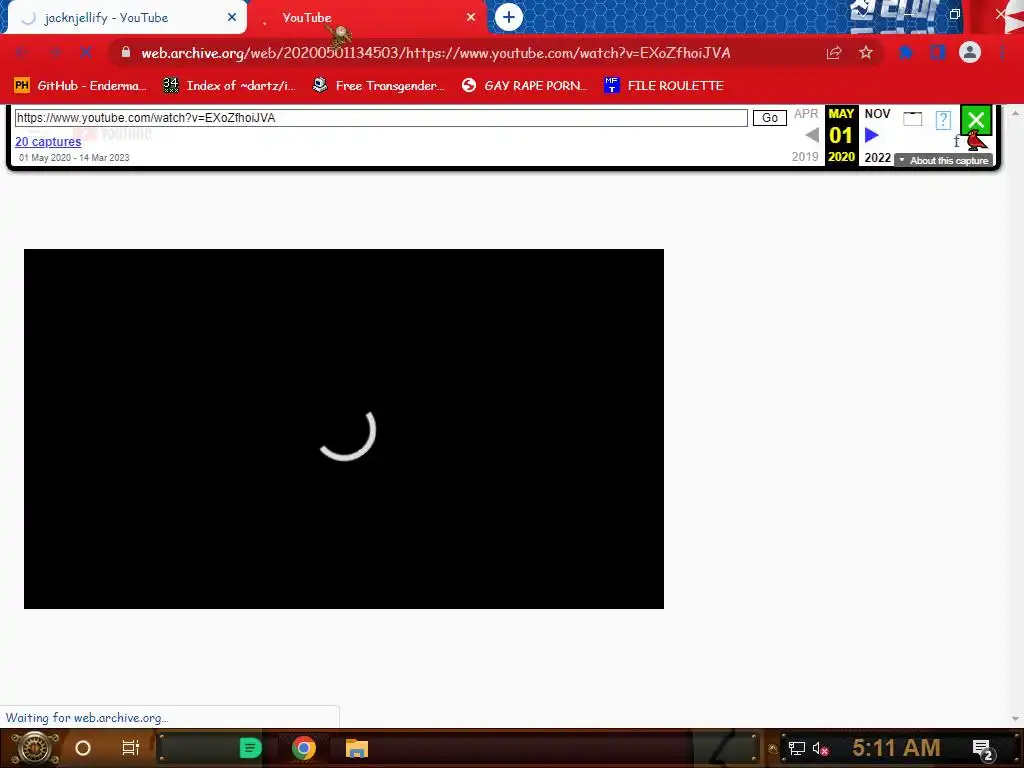The image size is (1024, 768).
Task: Open the Chrome three-dot menu
Action: coord(1002,53)
